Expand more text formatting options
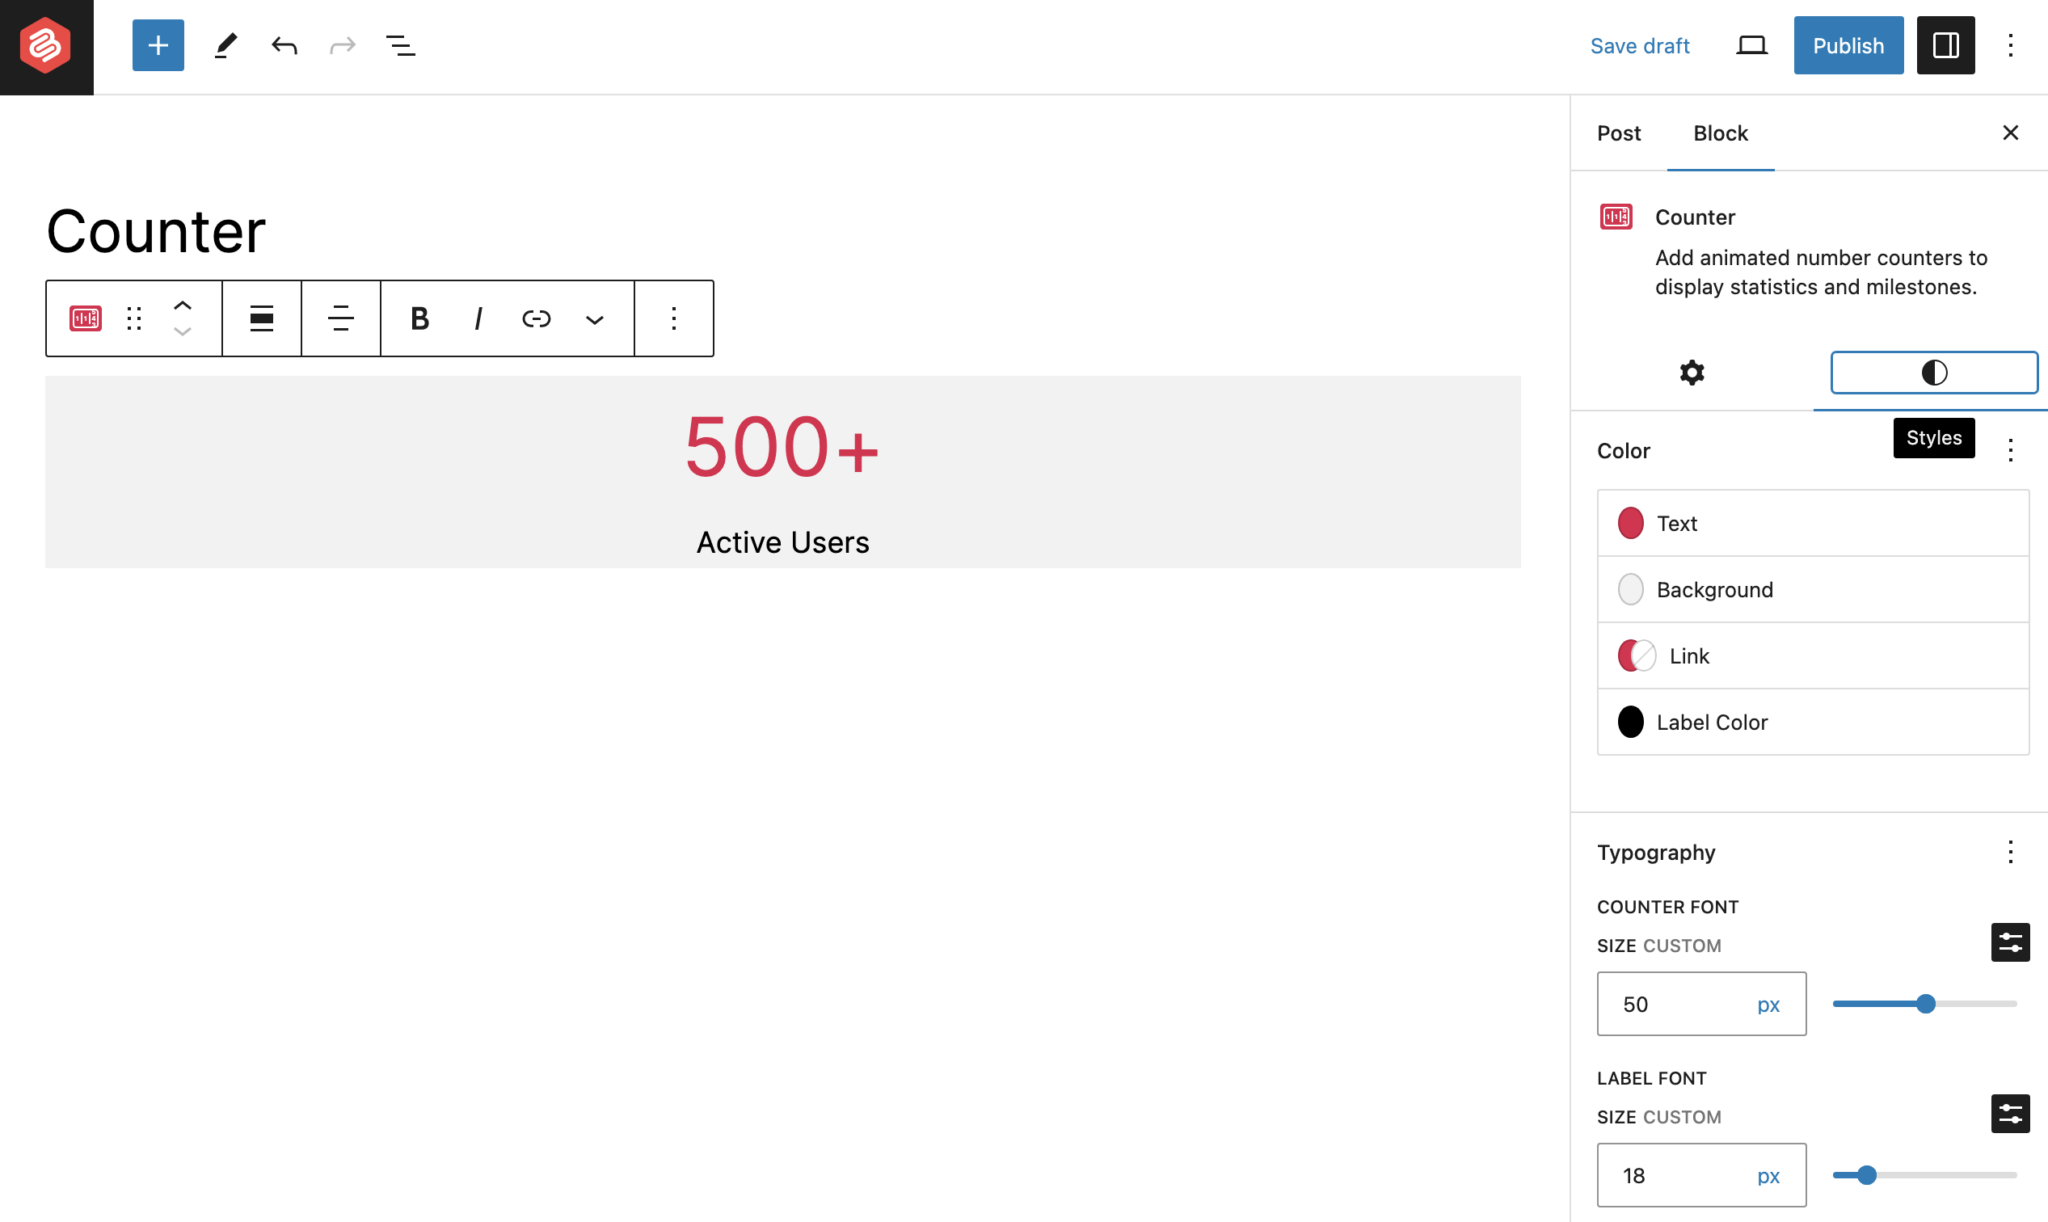This screenshot has width=2048, height=1222. coord(594,318)
